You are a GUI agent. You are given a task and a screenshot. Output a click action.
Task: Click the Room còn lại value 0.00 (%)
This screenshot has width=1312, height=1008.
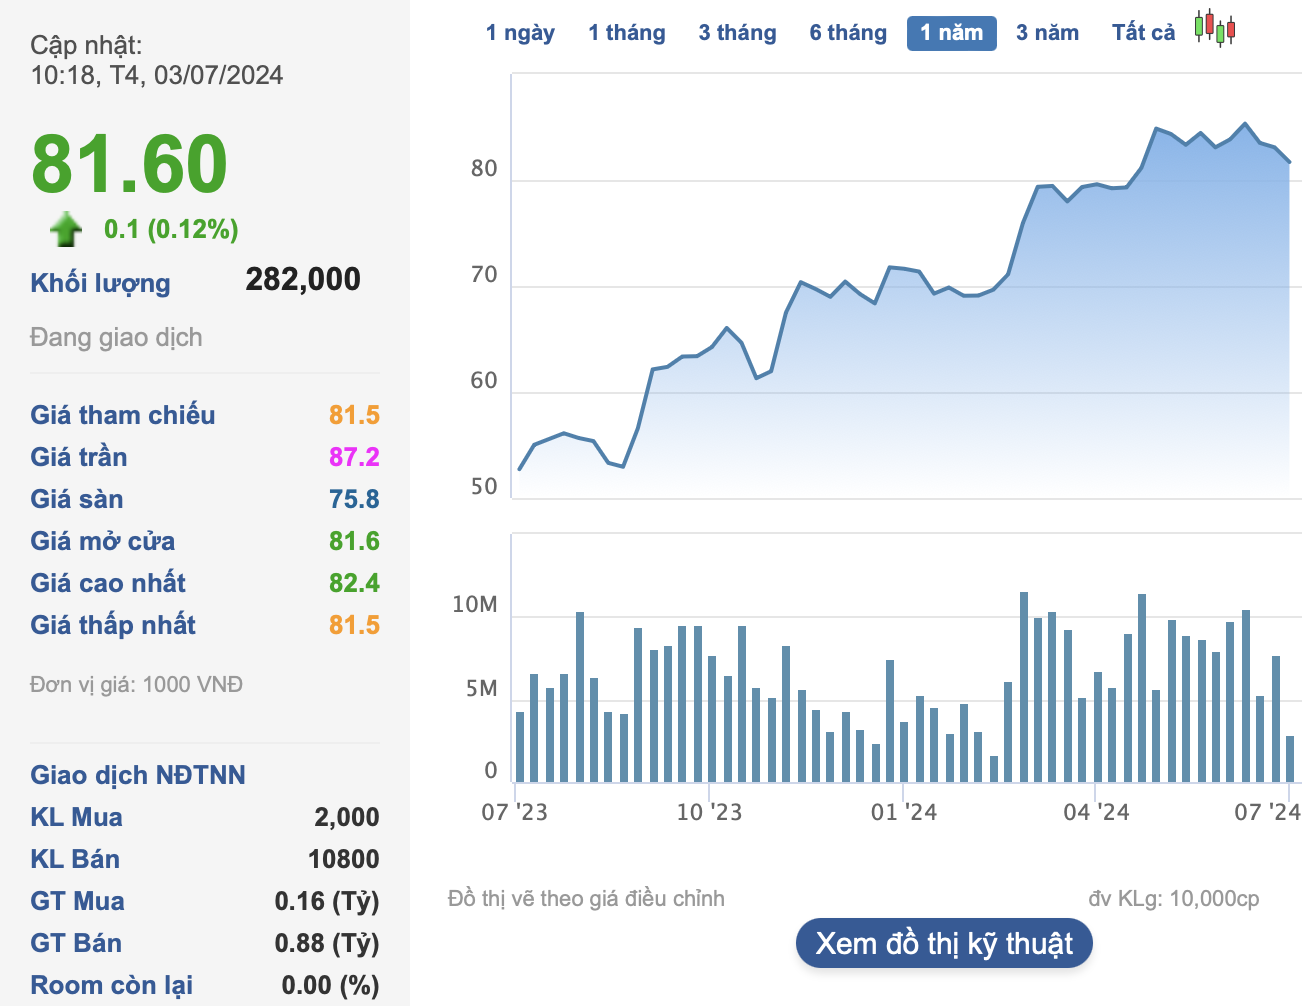(330, 985)
